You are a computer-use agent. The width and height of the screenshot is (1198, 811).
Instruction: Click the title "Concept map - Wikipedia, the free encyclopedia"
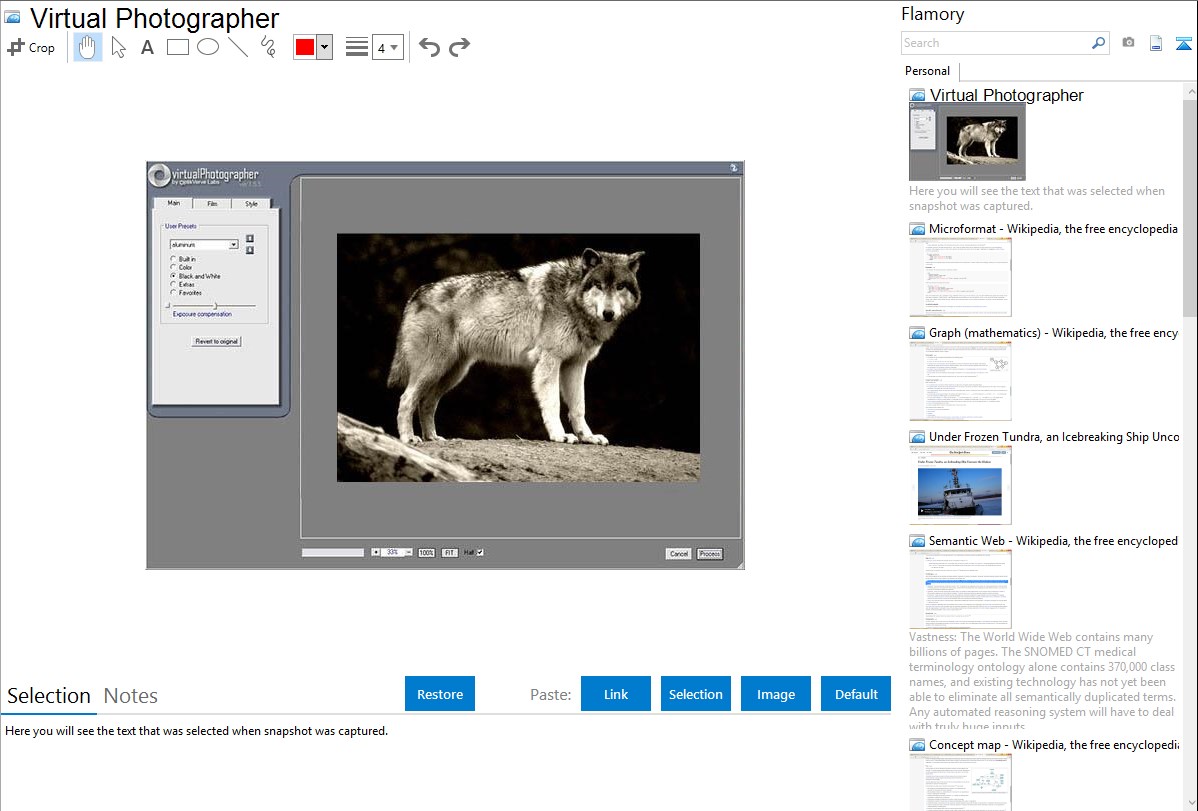tap(1054, 745)
